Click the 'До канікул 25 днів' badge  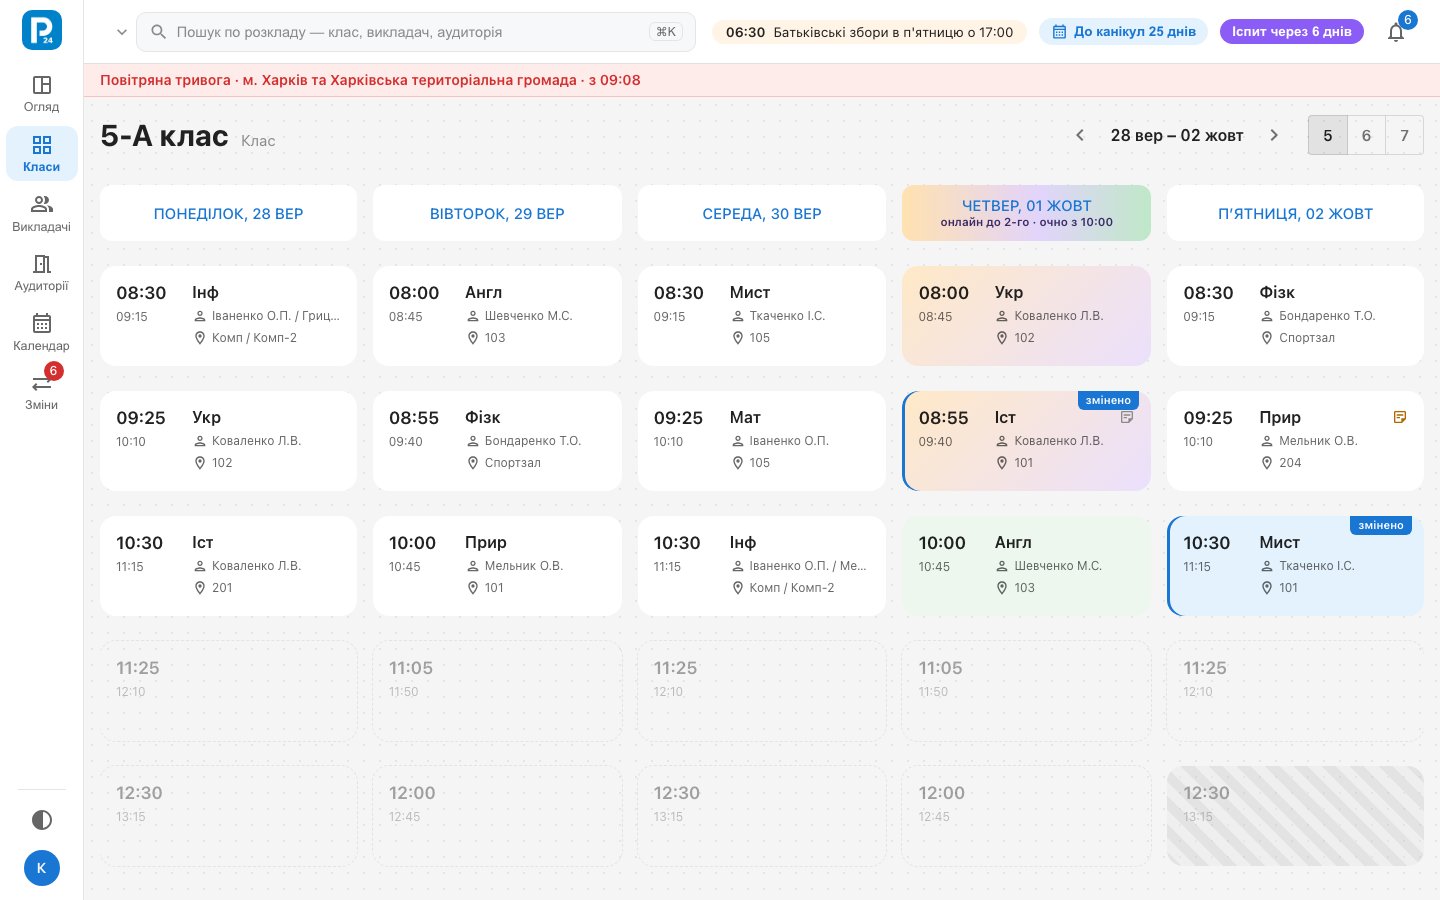click(x=1124, y=32)
